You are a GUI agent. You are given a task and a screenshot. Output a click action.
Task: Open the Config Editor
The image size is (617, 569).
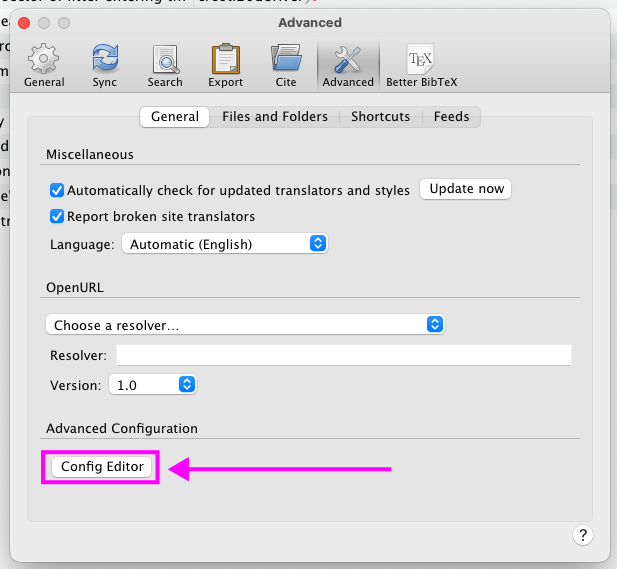pos(103,467)
